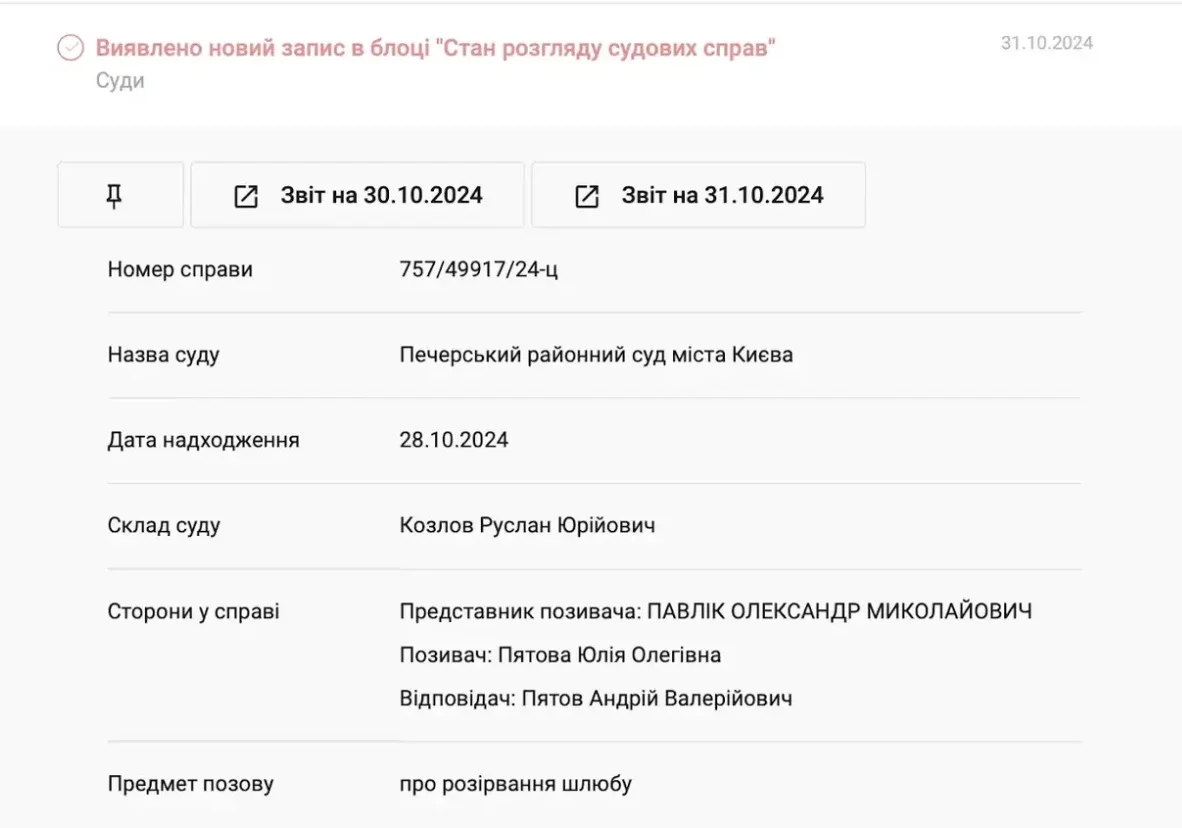Click judge name "Козлов Руслан Юрійович"
Image resolution: width=1182 pixels, height=828 pixels.
click(527, 525)
